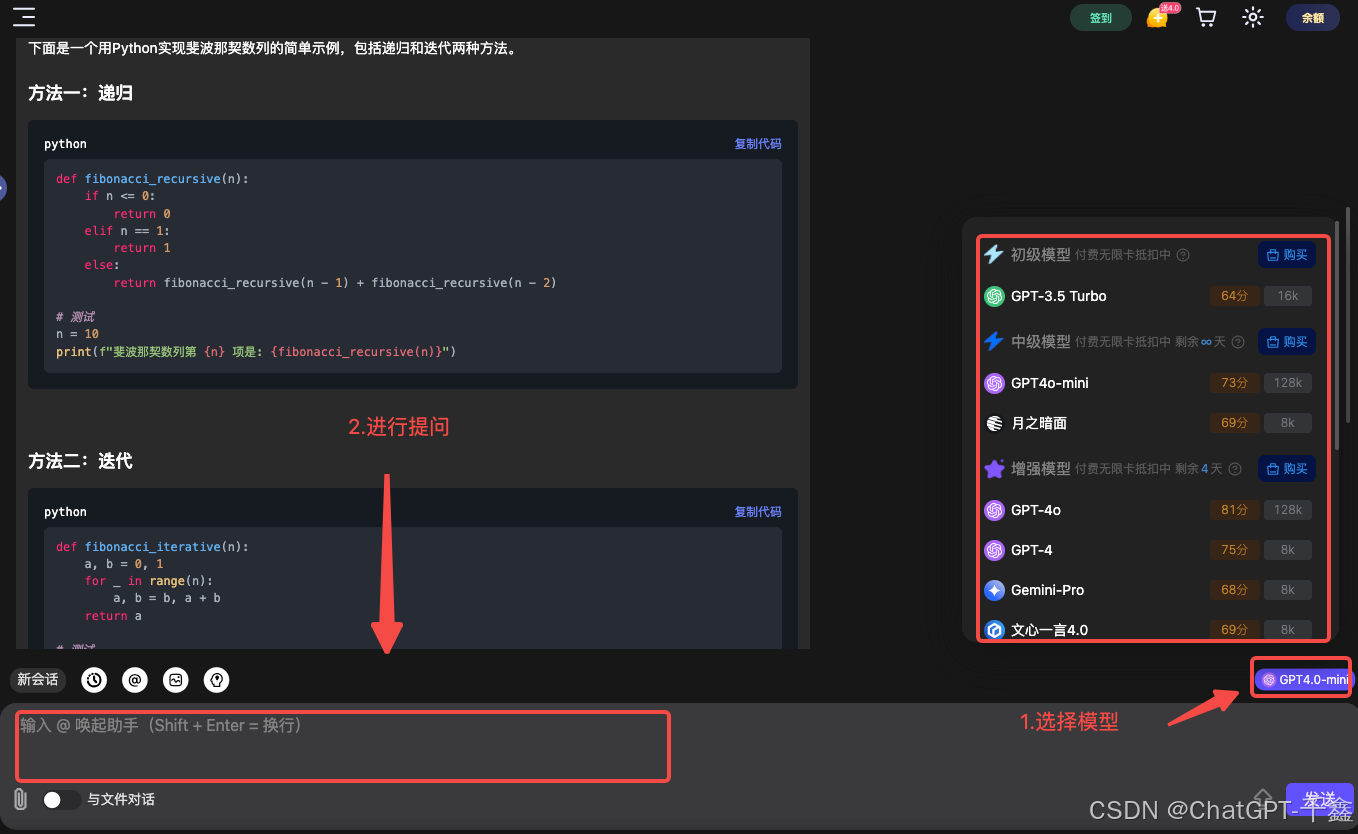This screenshot has width=1358, height=834.
Task: Click the @ assistant icon
Action: click(135, 680)
